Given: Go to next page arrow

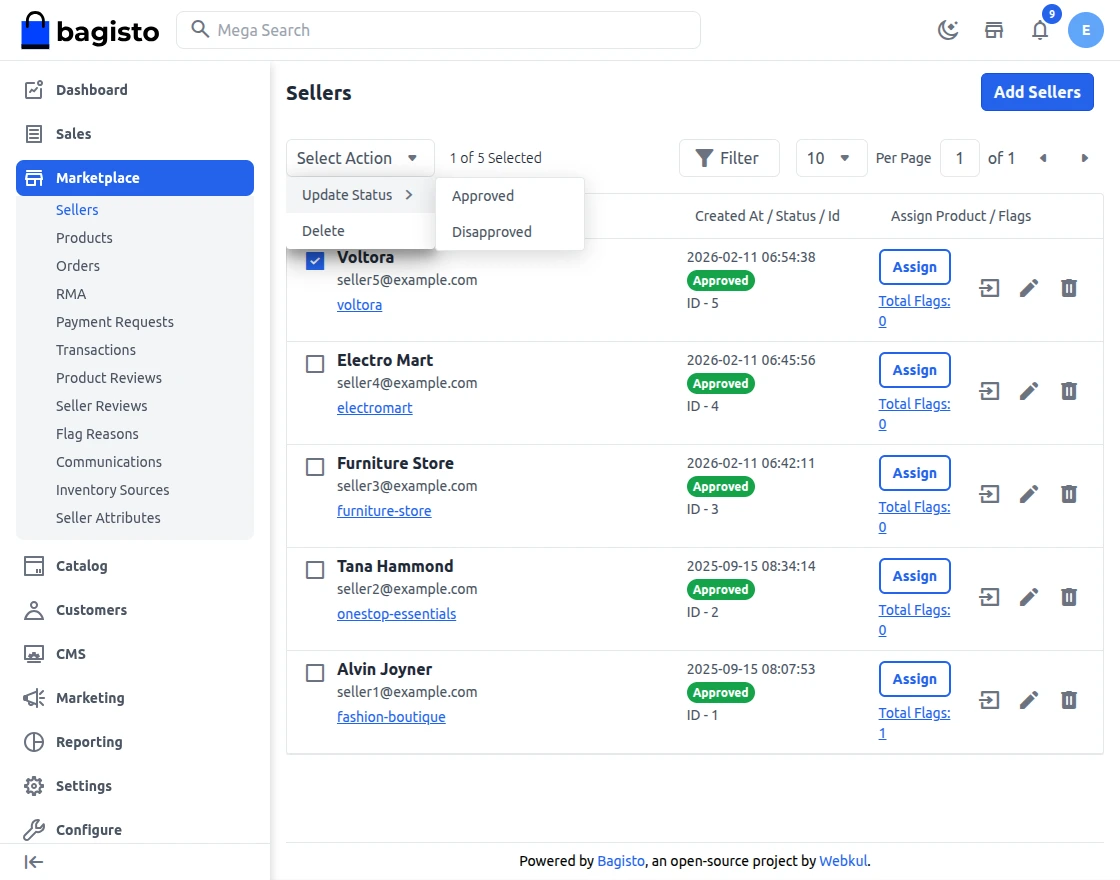Looking at the screenshot, I should [x=1084, y=158].
